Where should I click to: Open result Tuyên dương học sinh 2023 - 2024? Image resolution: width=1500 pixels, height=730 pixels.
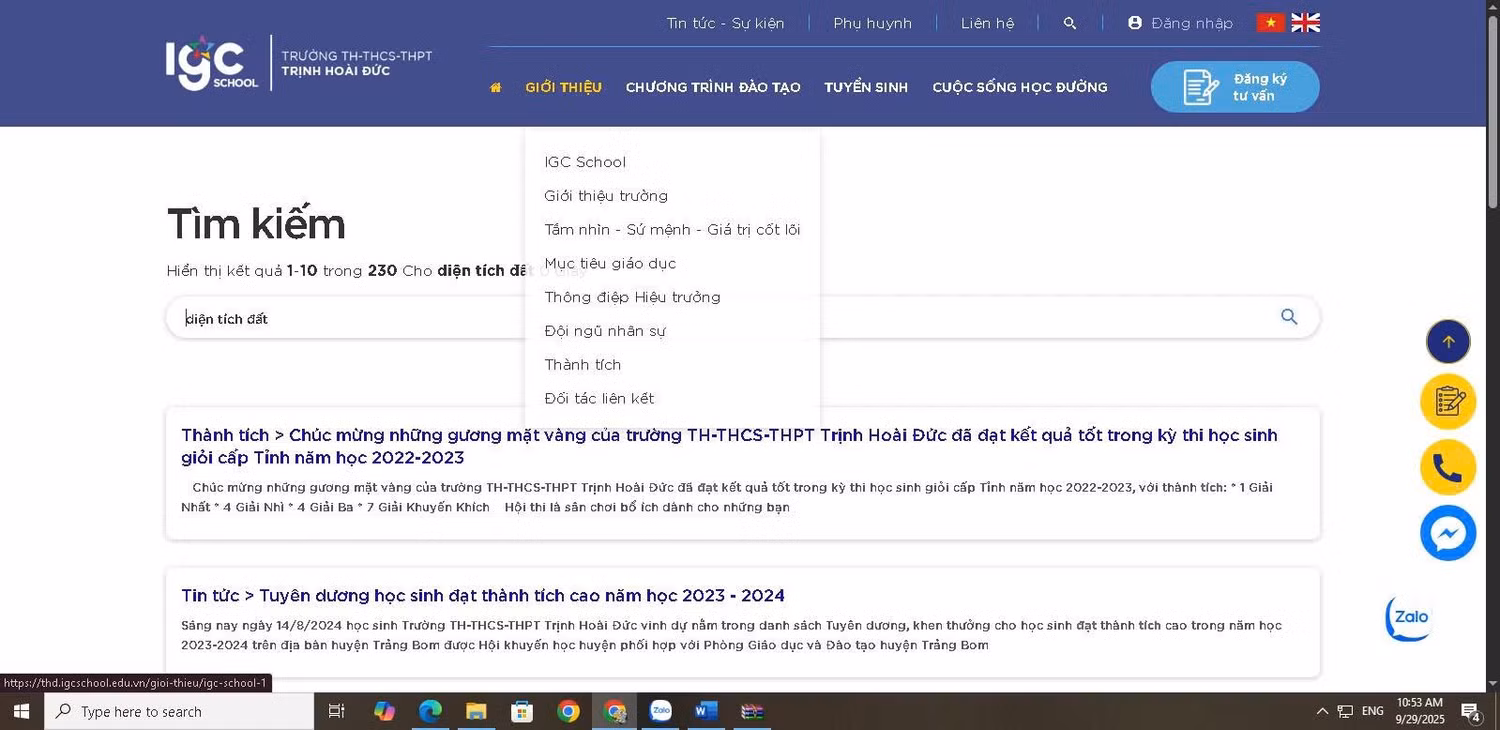tap(483, 596)
